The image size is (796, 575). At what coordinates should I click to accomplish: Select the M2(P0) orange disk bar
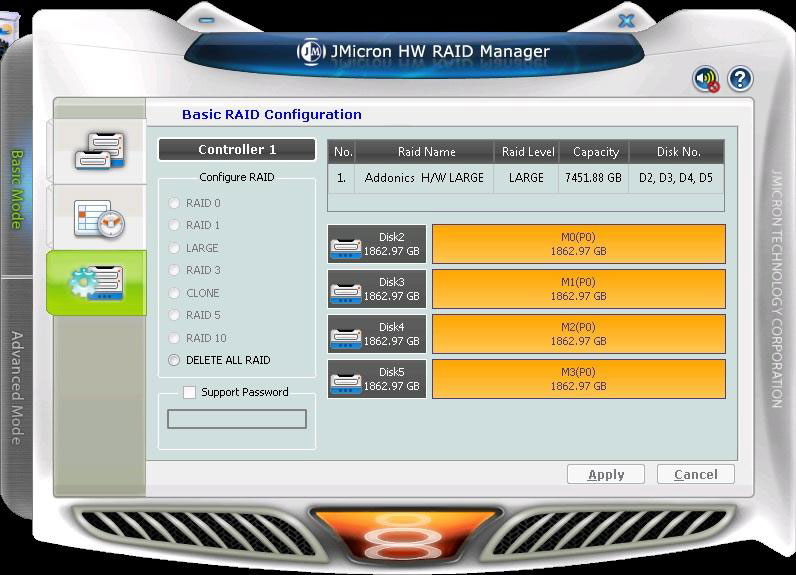pos(579,334)
